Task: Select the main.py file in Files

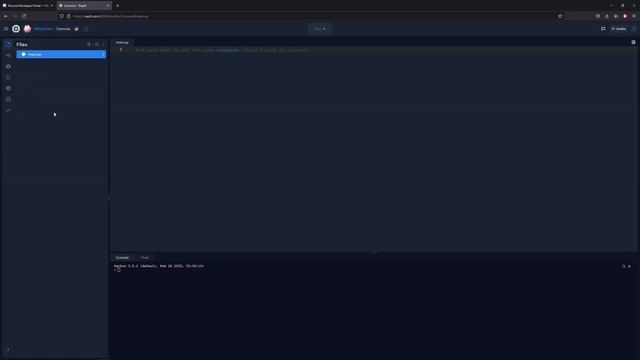Action: (x=61, y=54)
